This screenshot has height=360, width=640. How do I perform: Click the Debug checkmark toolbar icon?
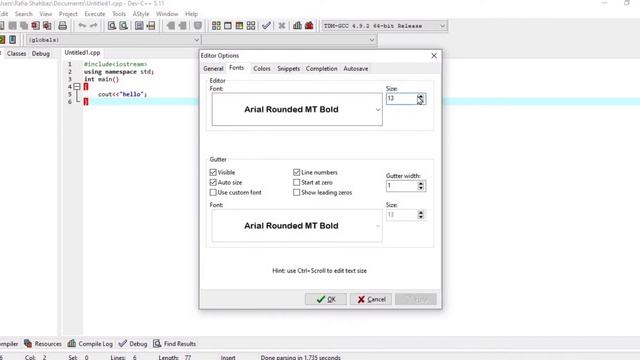(x=267, y=26)
